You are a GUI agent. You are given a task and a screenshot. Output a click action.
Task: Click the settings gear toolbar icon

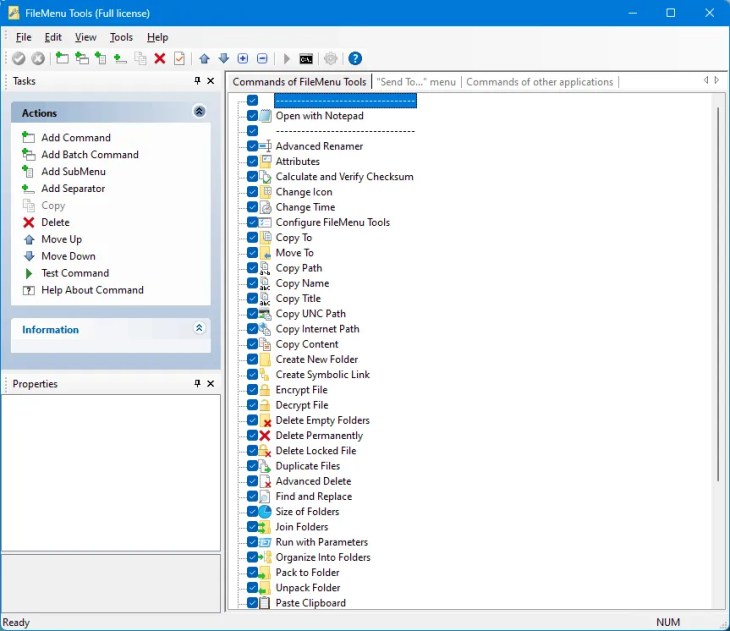pos(331,58)
